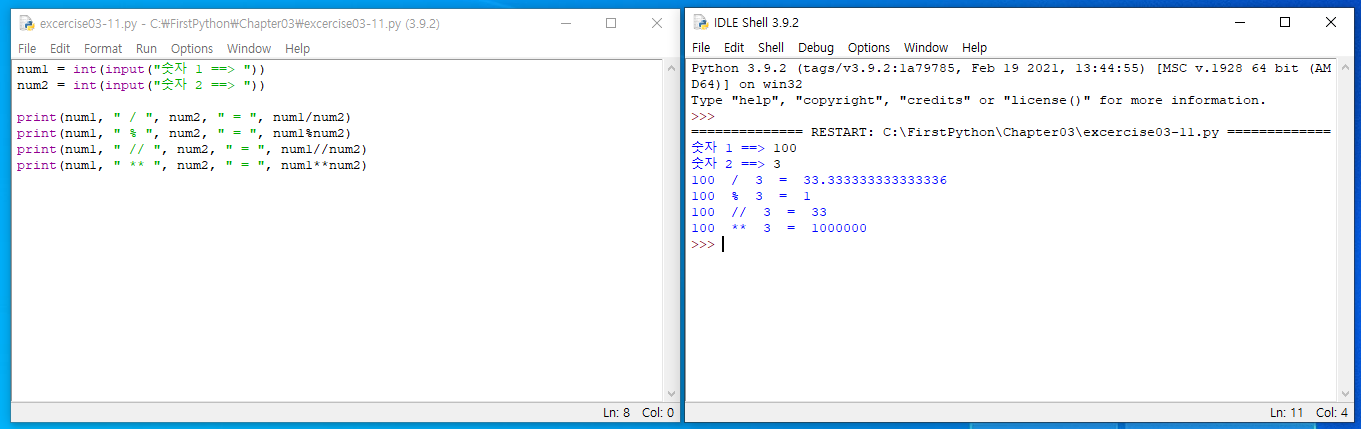This screenshot has width=1361, height=429.
Task: Open File menu in IDLE Shell window
Action: pos(701,47)
